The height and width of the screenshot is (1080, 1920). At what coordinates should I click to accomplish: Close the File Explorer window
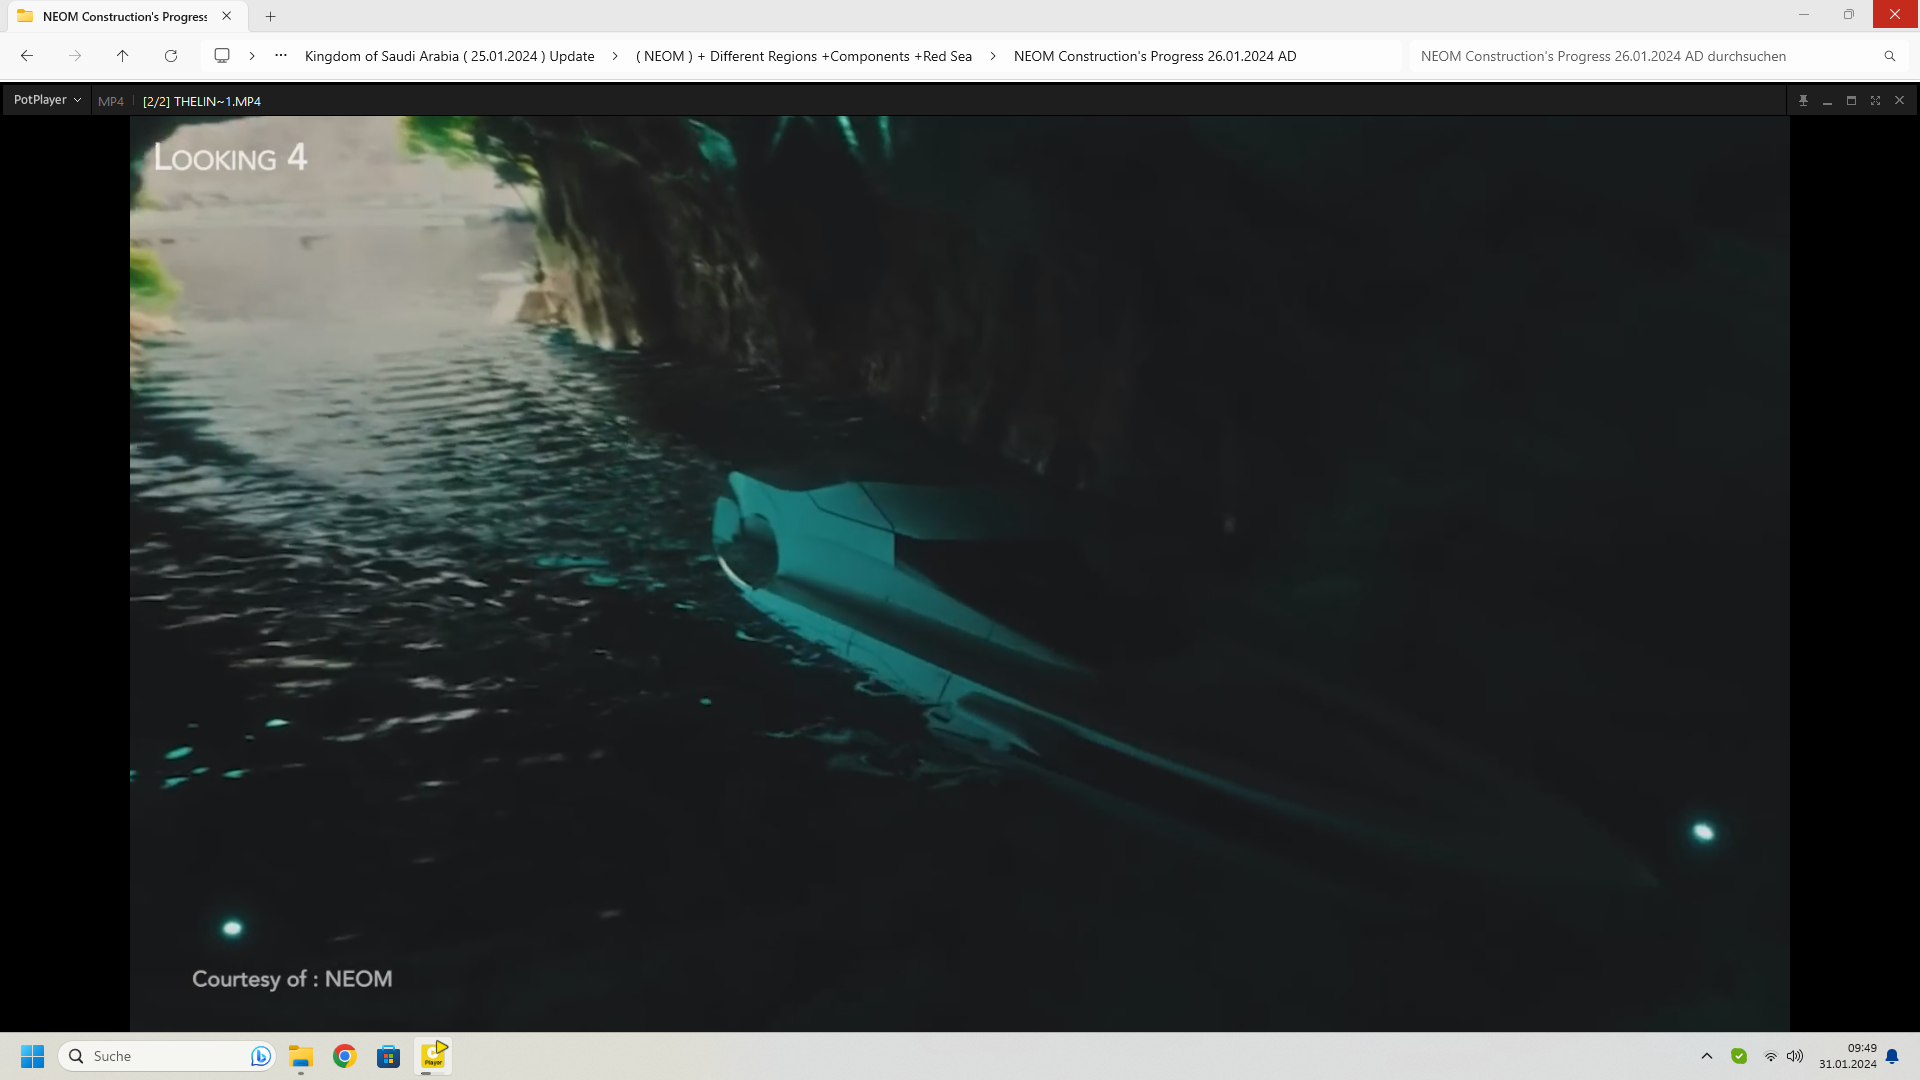point(1896,14)
